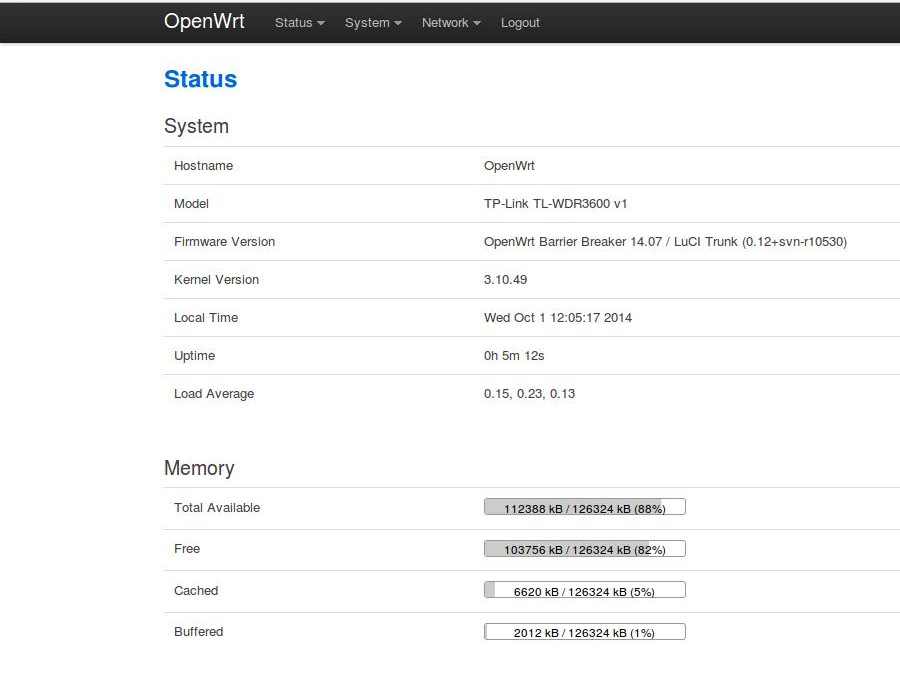Click the Free memory progress bar
The image size is (900, 700).
click(584, 548)
